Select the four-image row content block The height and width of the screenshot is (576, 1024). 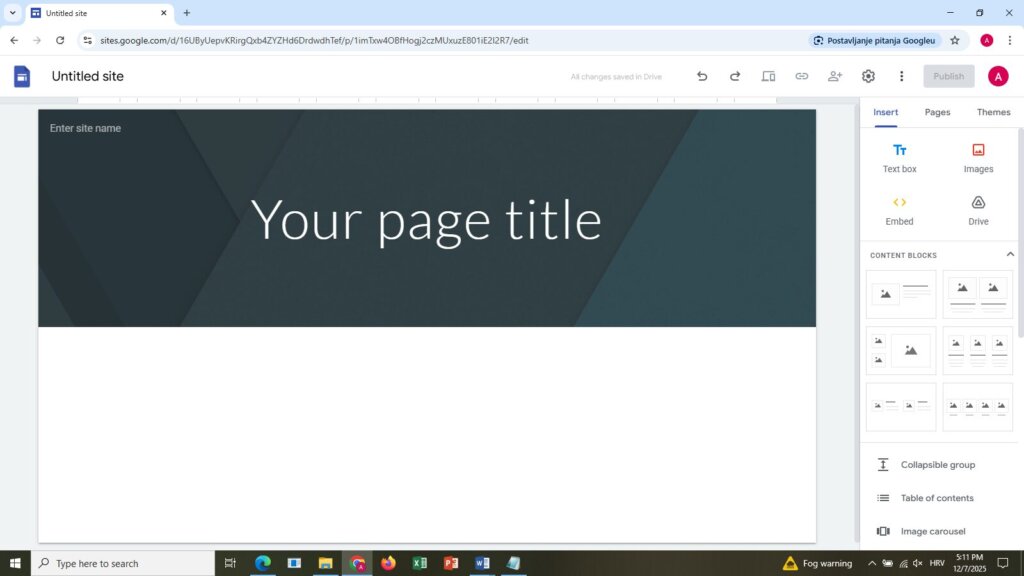(977, 406)
